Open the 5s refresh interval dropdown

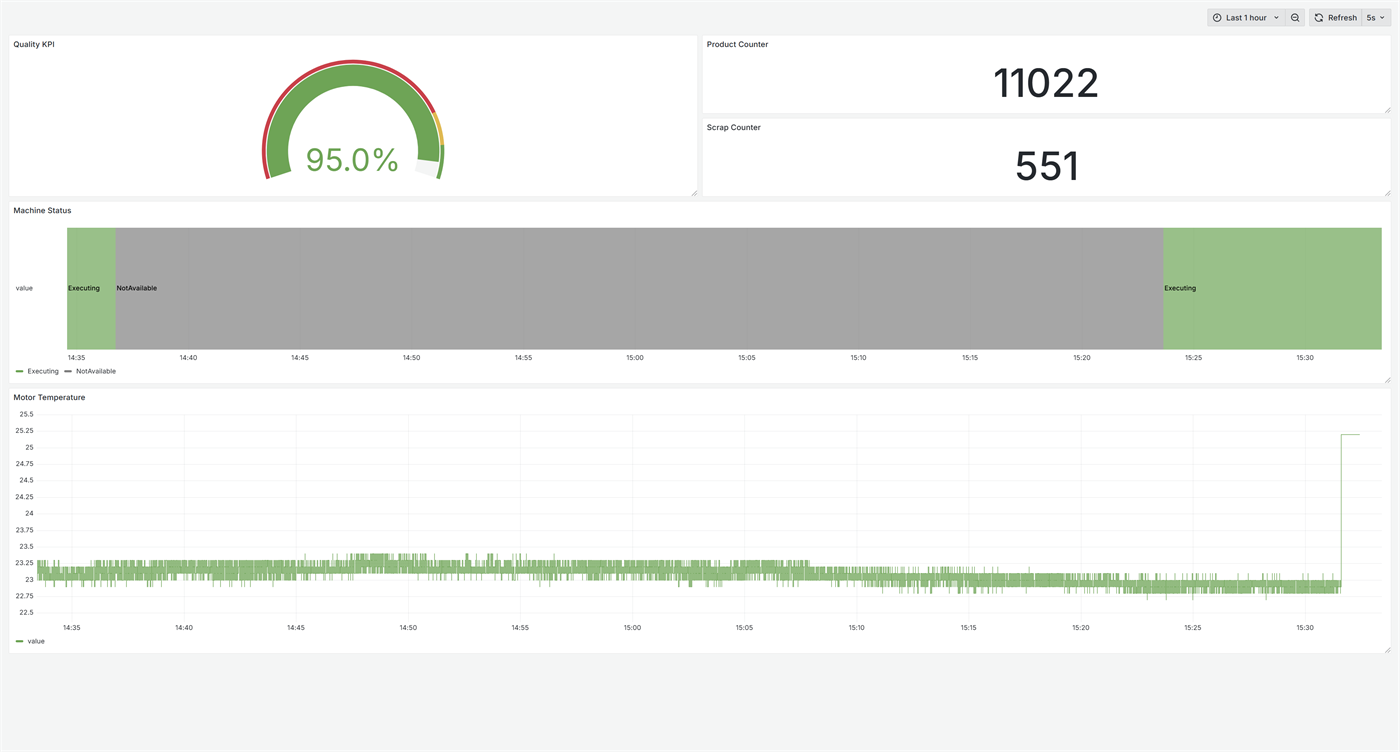tap(1372, 17)
